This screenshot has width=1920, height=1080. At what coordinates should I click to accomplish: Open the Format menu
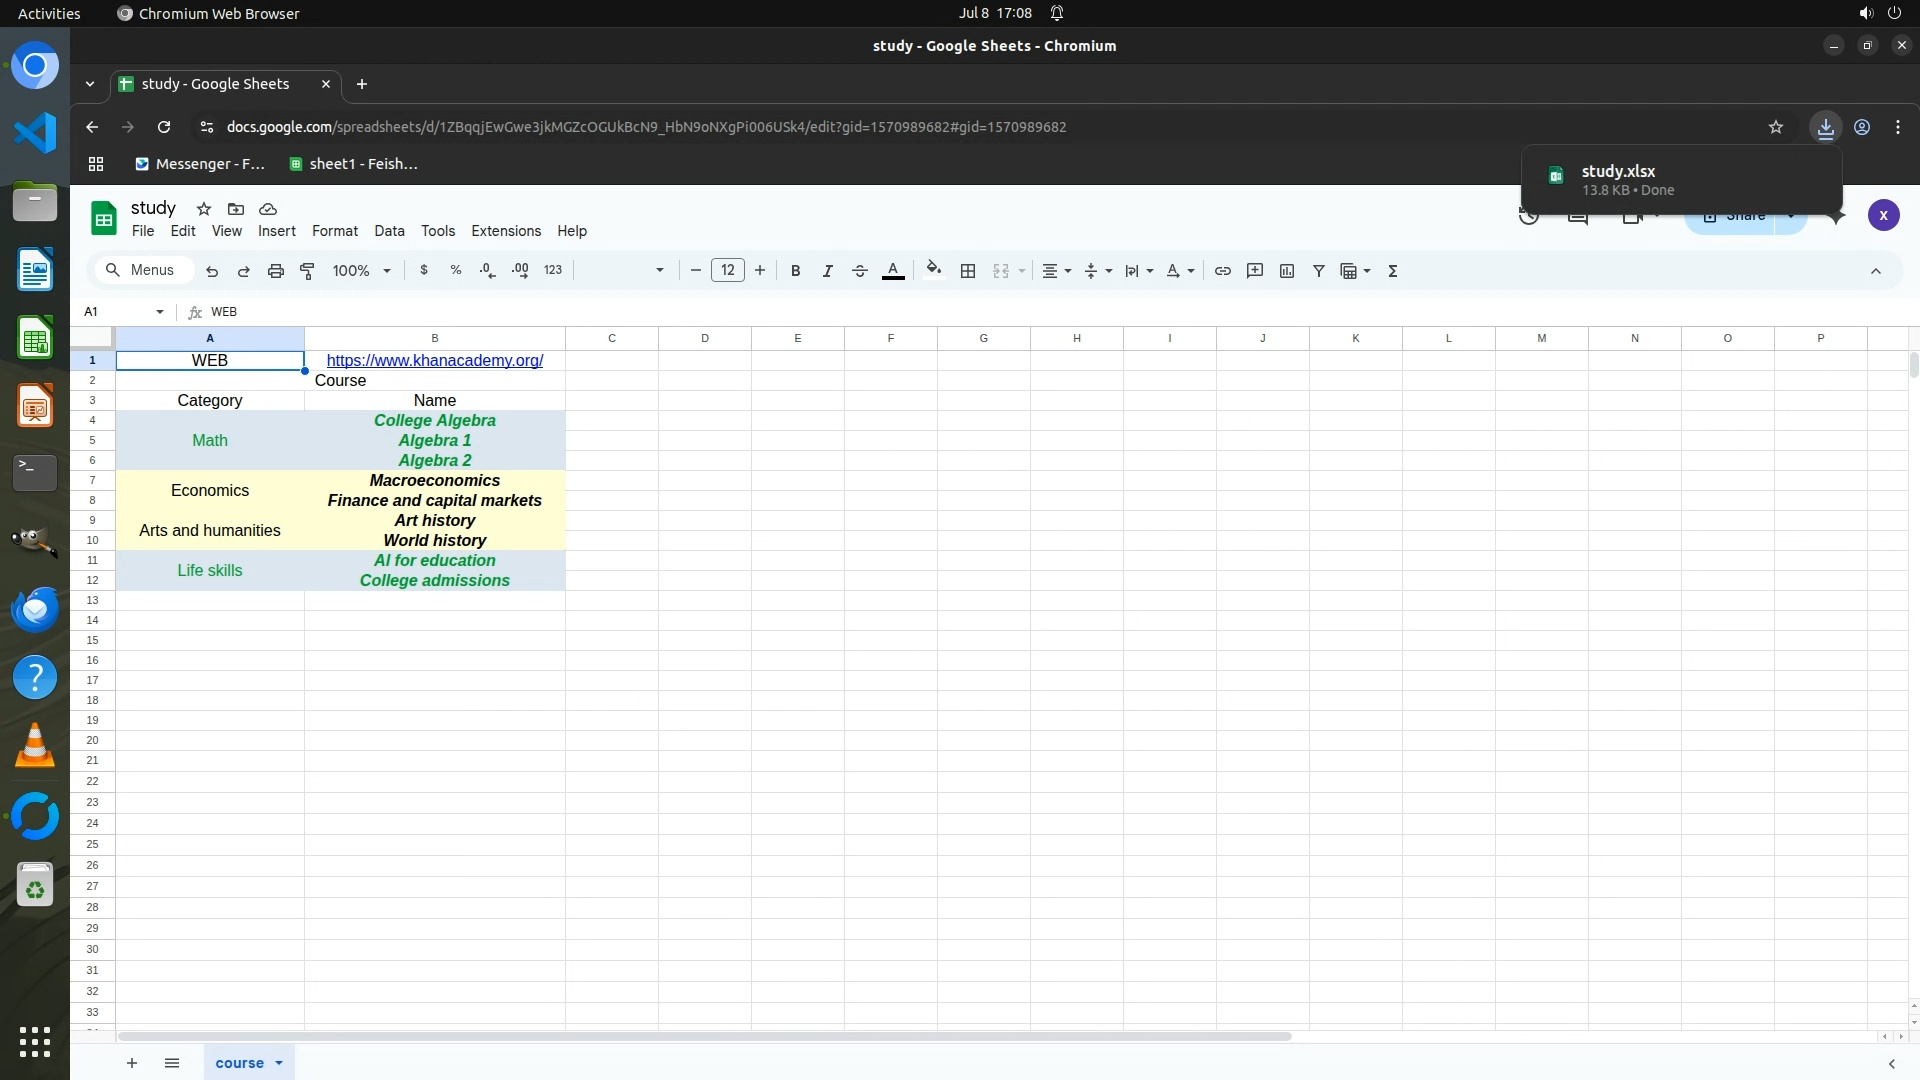coord(334,231)
